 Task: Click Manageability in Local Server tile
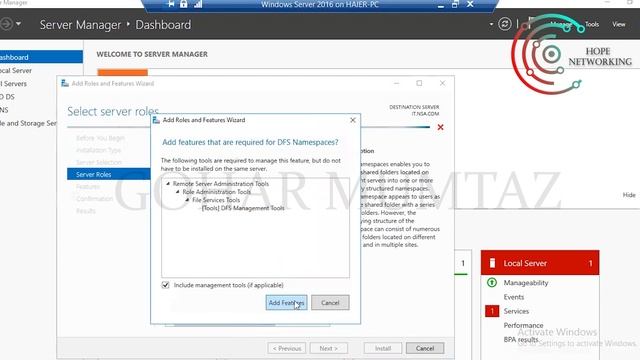coord(526,282)
